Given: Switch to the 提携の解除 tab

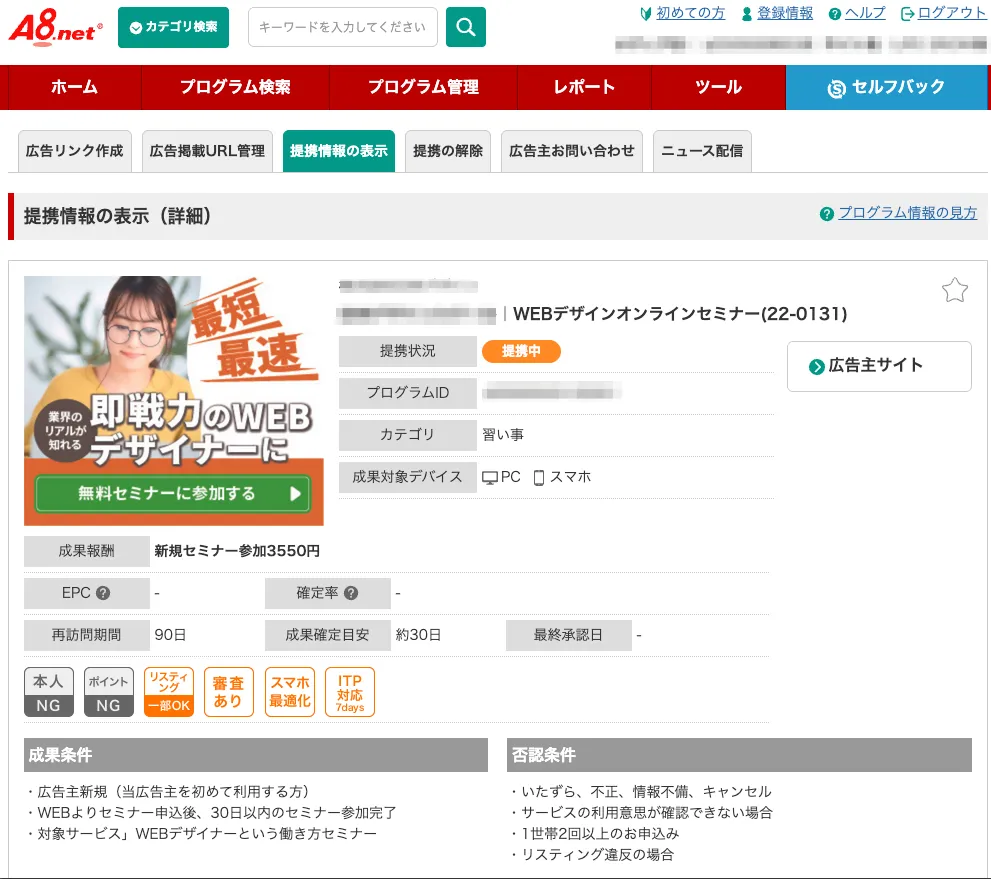Looking at the screenshot, I should click(x=447, y=151).
